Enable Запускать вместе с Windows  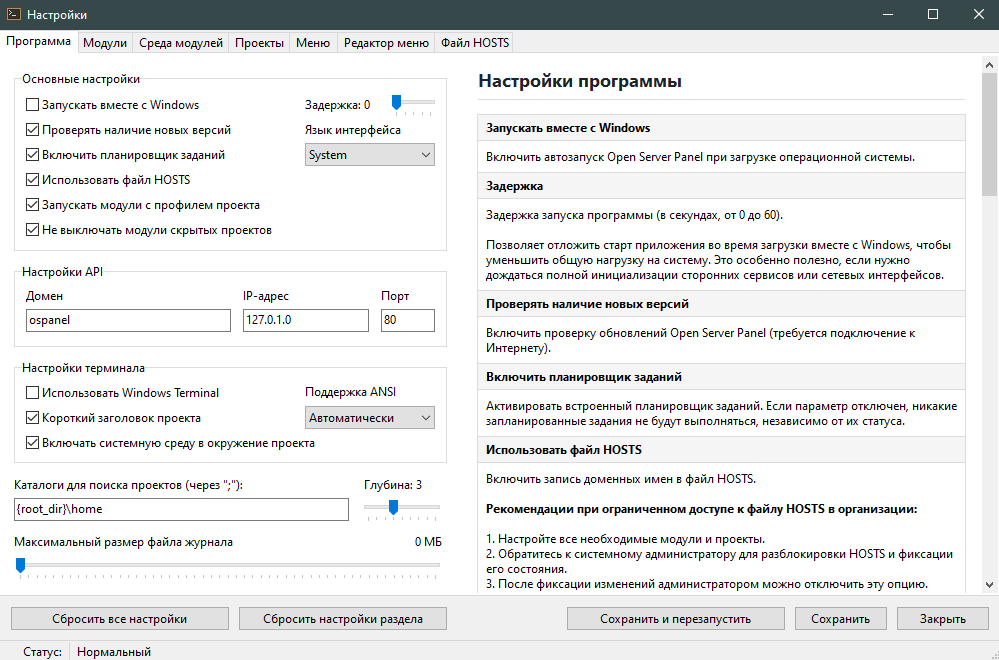(31, 104)
